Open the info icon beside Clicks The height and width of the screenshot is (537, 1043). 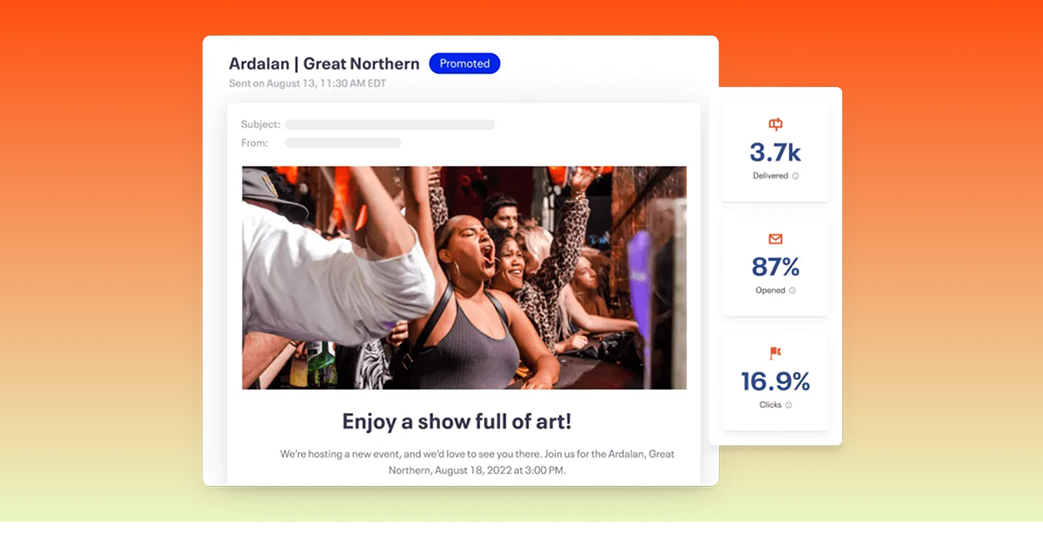(789, 405)
